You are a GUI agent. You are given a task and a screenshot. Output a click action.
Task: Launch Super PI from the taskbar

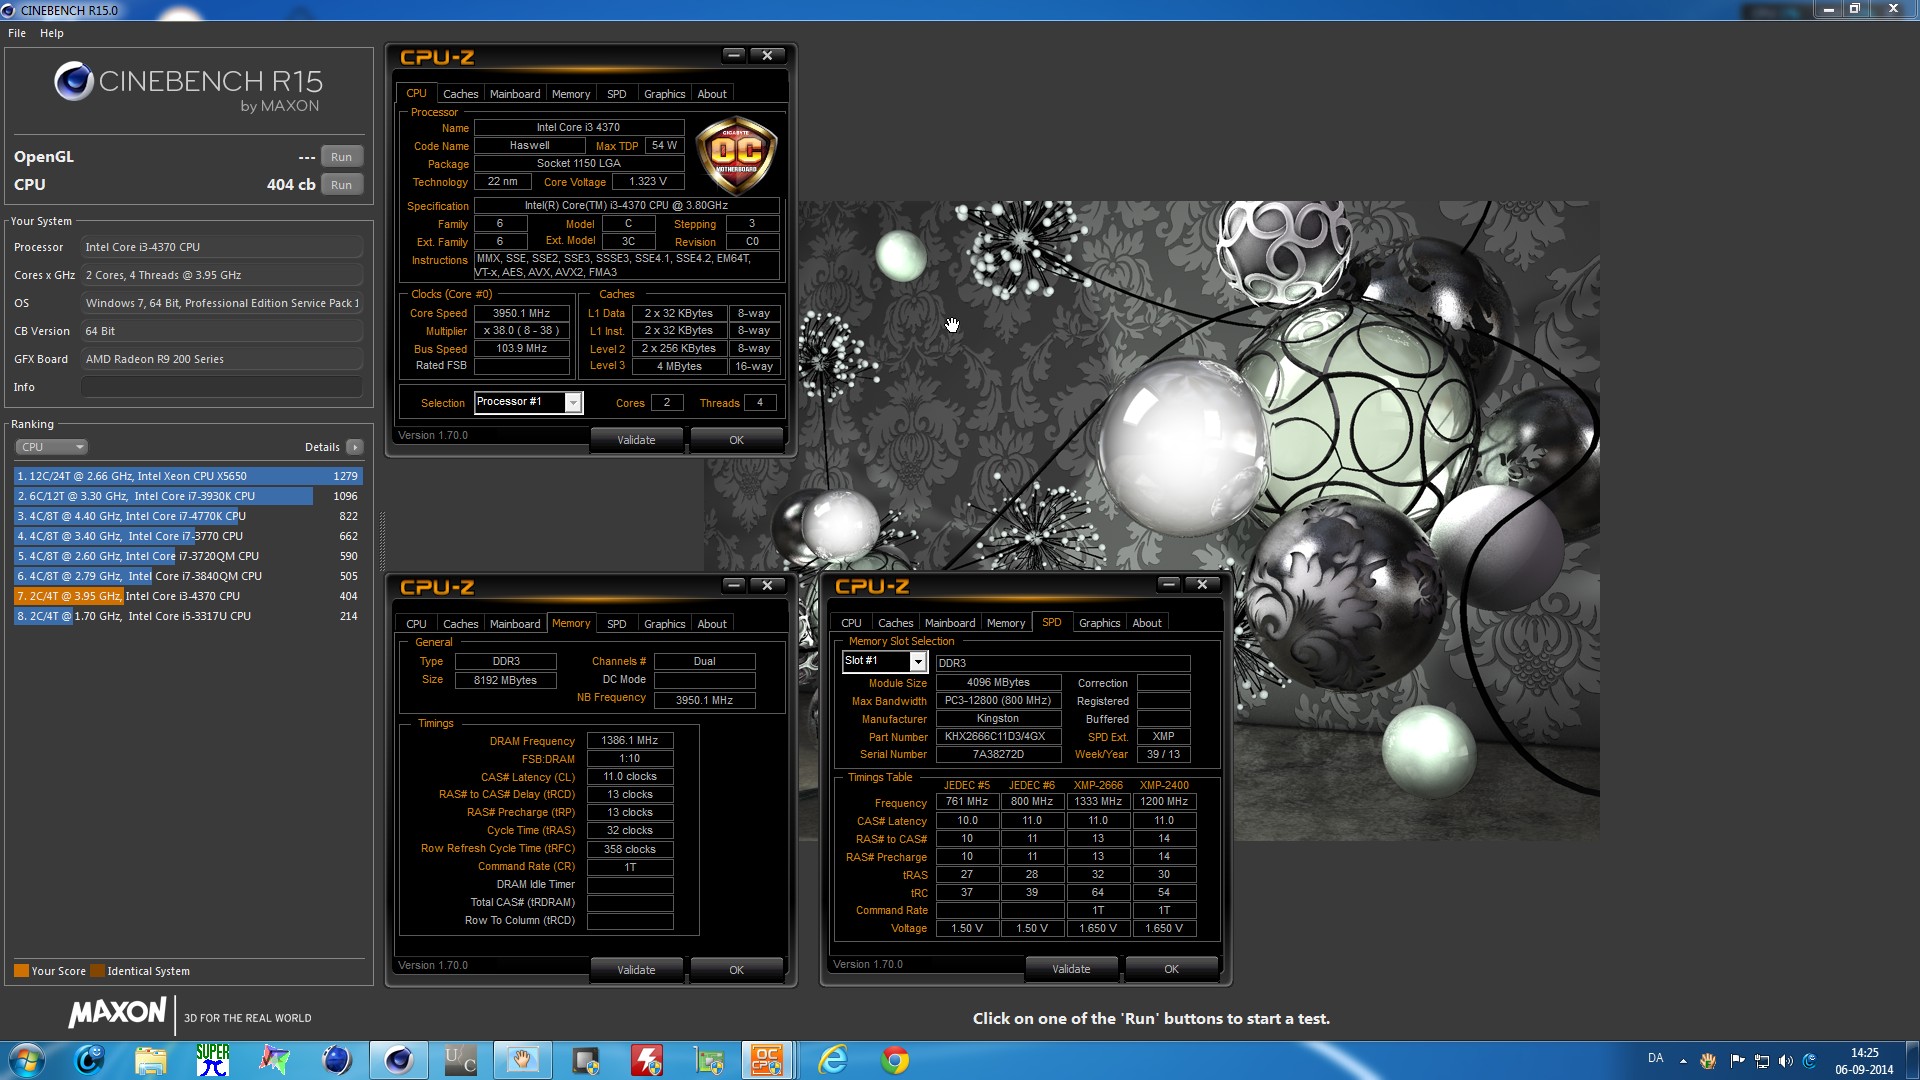click(x=213, y=1060)
